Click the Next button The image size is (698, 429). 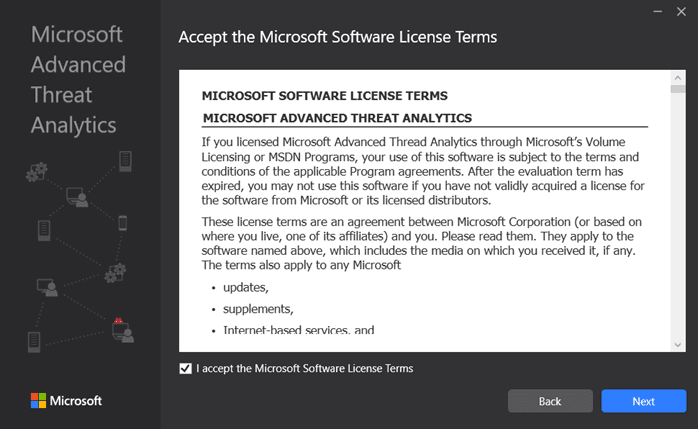644,401
